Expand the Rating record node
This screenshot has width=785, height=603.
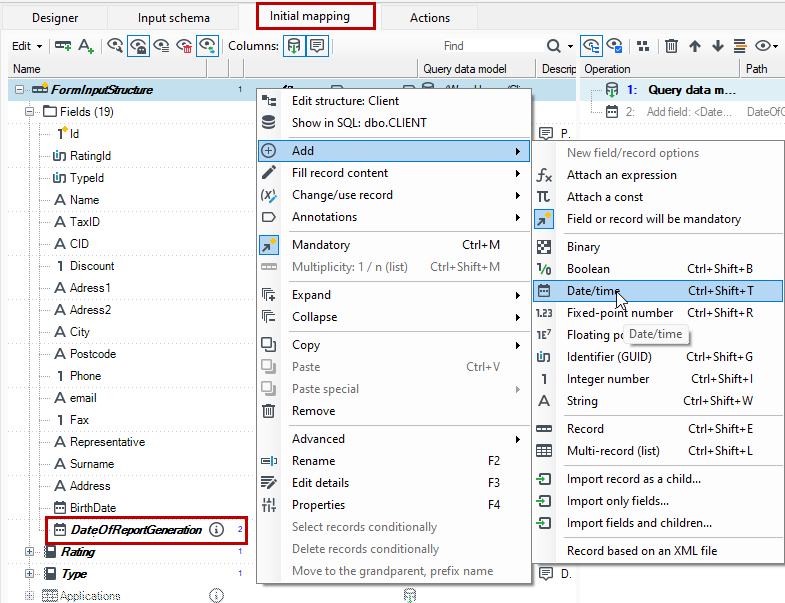click(30, 551)
